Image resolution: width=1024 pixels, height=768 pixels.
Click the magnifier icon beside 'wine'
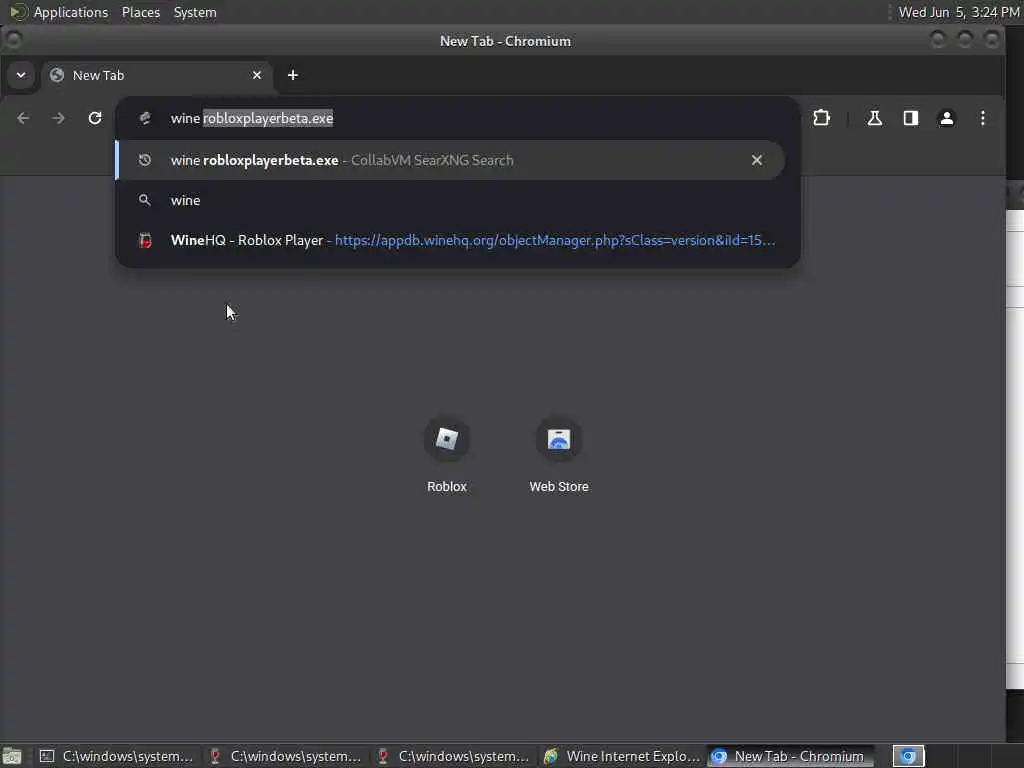point(145,200)
